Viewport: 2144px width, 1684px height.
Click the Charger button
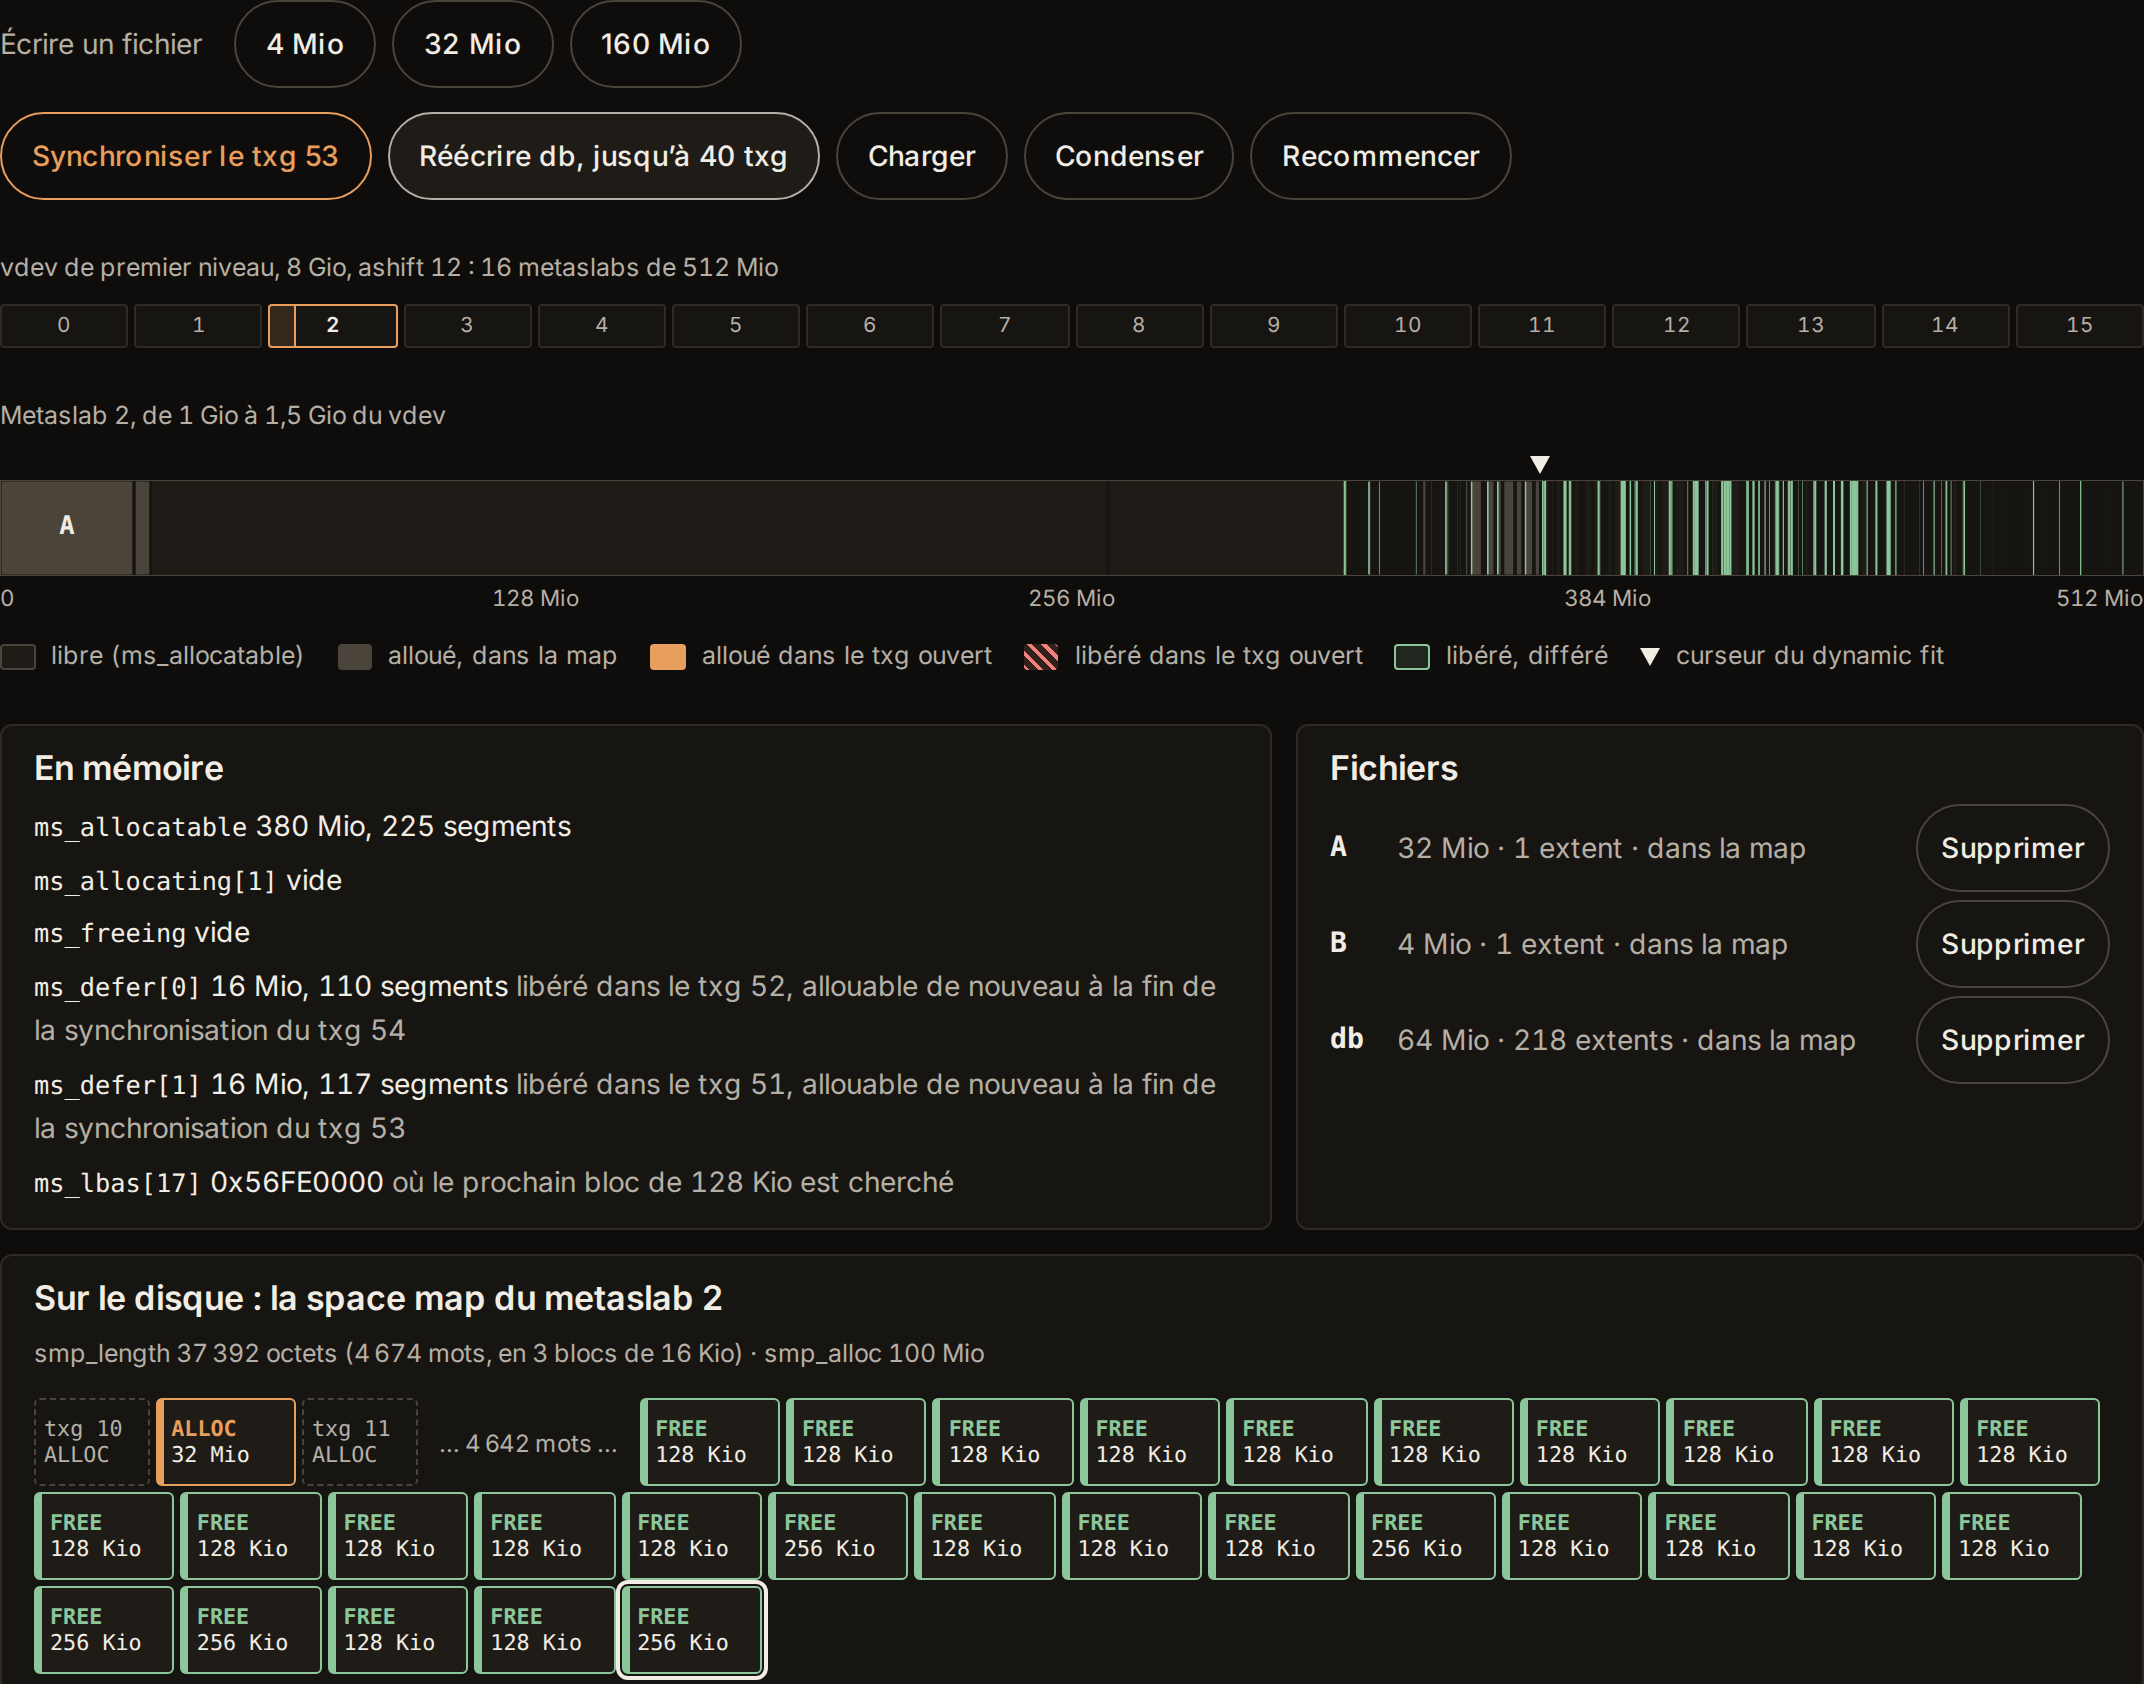921,156
